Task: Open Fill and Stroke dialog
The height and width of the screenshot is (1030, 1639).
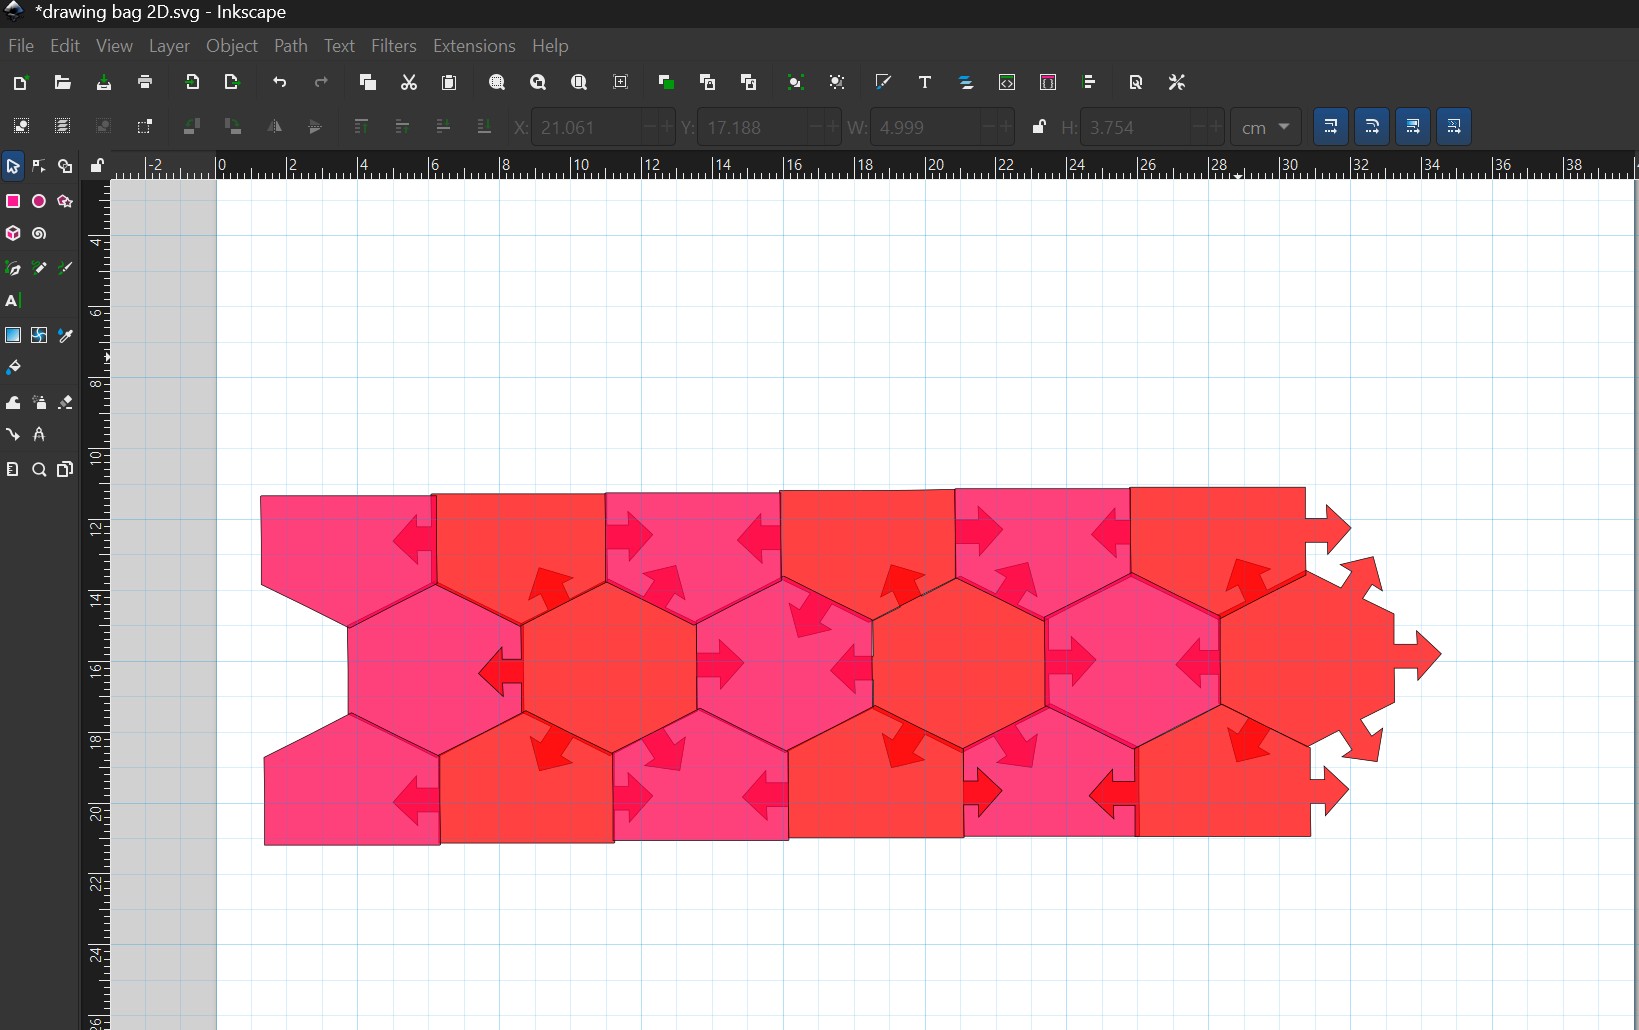Action: (x=883, y=83)
